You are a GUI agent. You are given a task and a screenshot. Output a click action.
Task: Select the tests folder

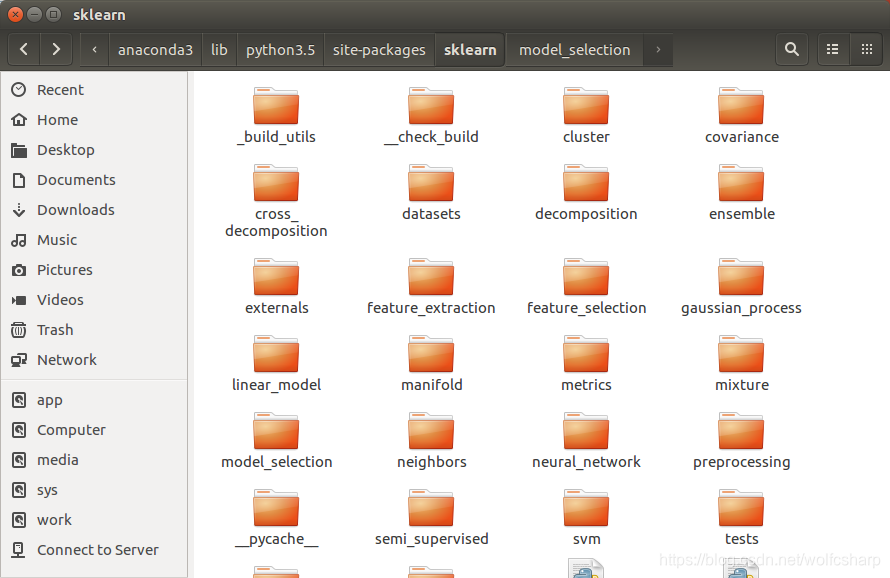tap(741, 518)
